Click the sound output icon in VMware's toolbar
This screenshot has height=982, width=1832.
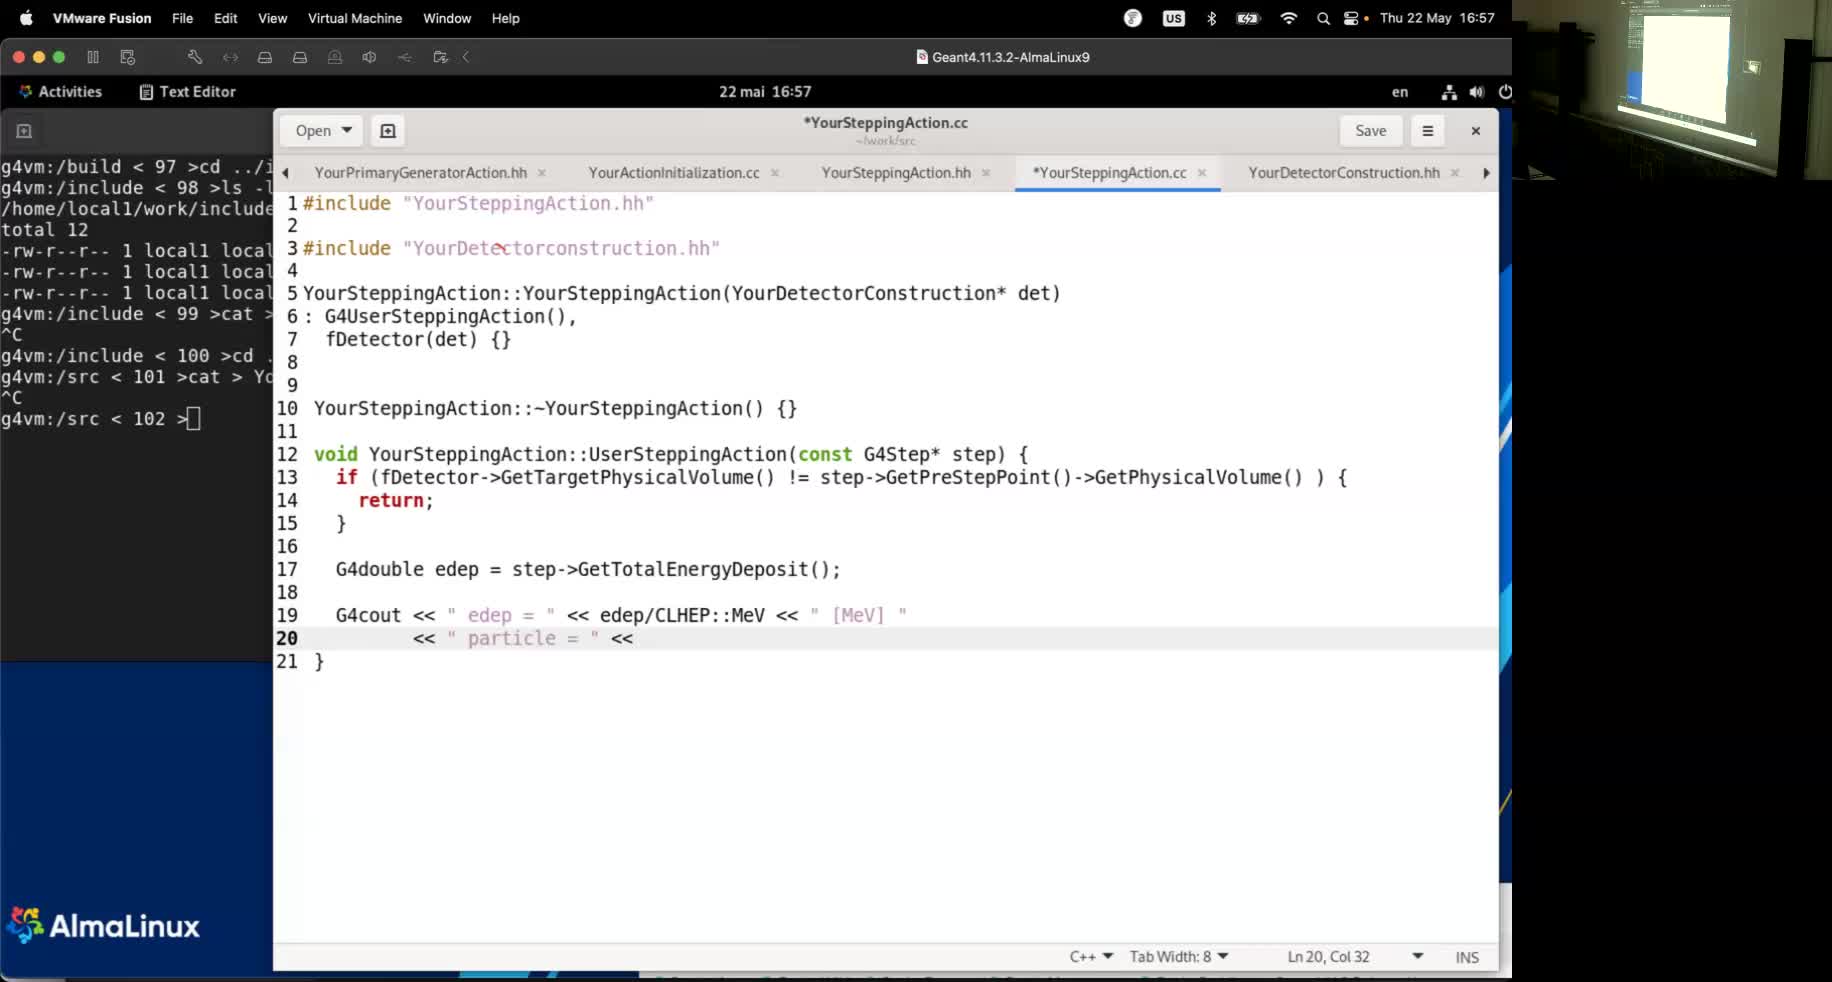(x=369, y=57)
